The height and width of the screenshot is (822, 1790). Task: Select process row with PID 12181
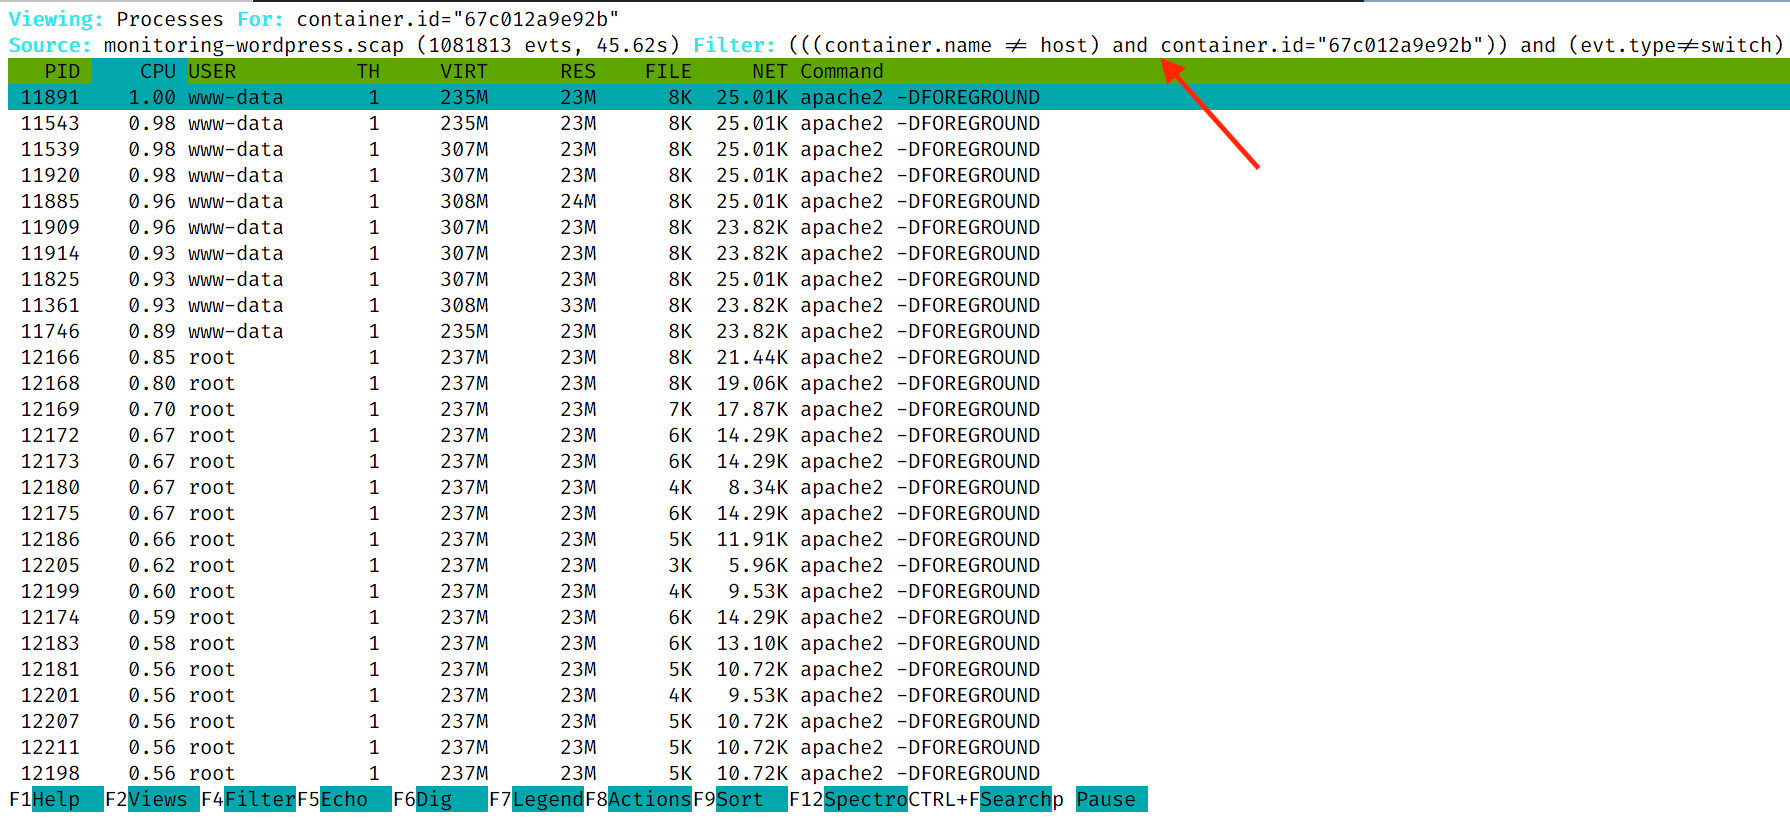899,669
